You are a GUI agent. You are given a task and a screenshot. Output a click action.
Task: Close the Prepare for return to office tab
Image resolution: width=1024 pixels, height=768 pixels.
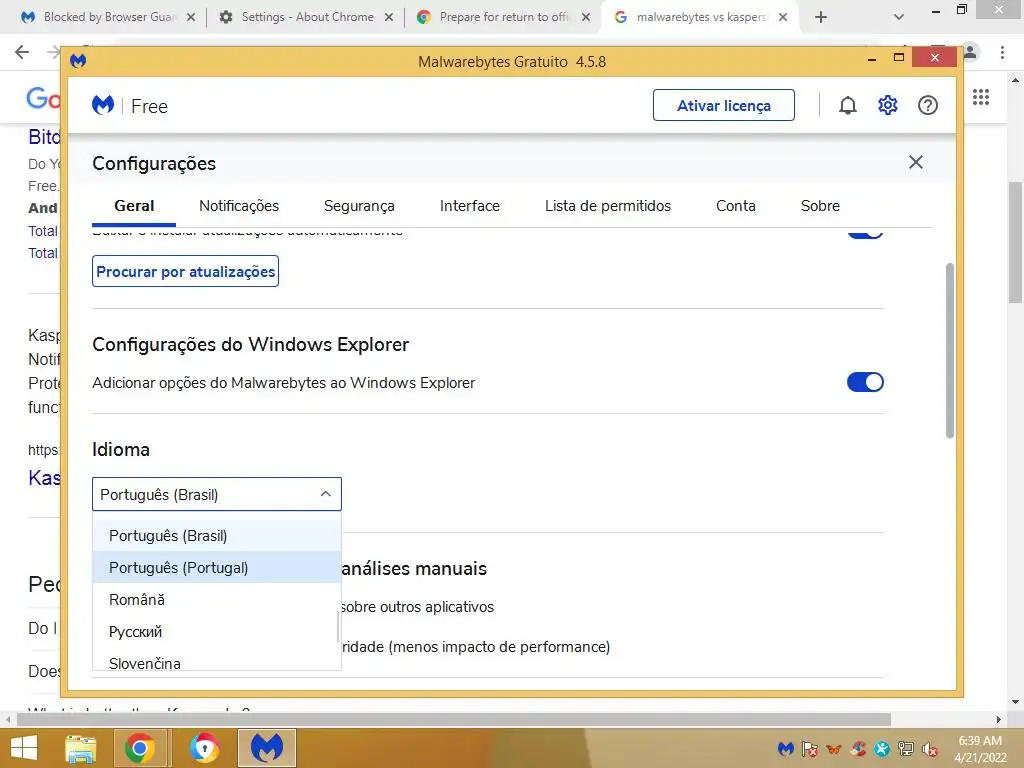tap(586, 17)
